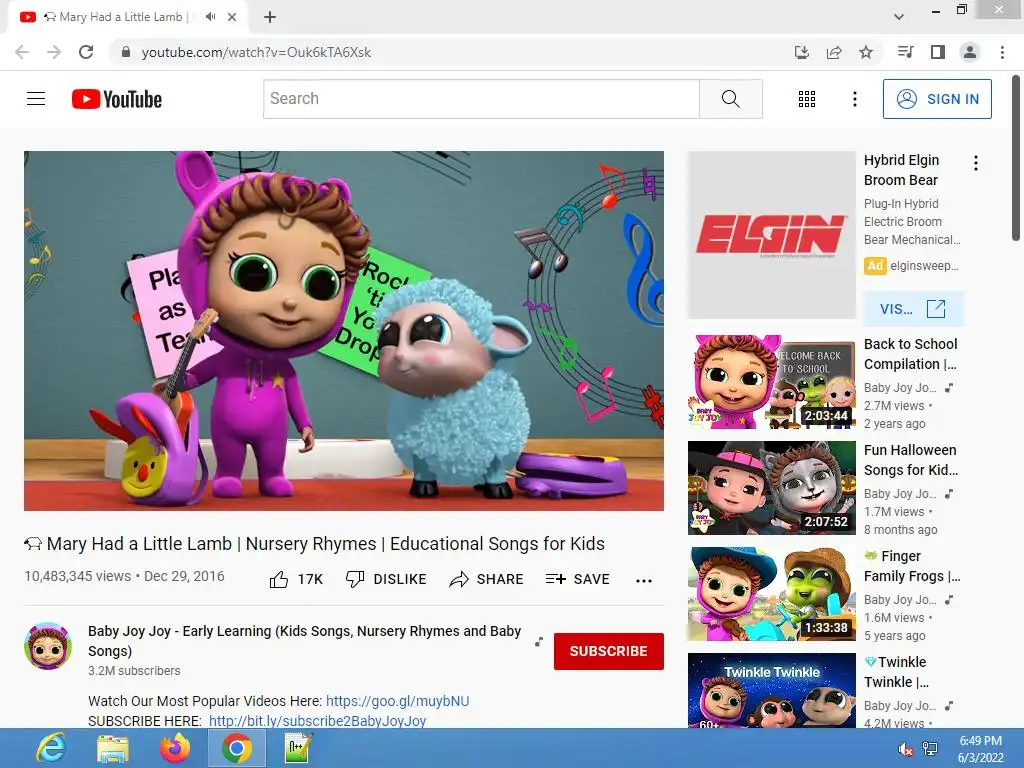Open a new Chrome tab
The width and height of the screenshot is (1024, 768).
[270, 17]
